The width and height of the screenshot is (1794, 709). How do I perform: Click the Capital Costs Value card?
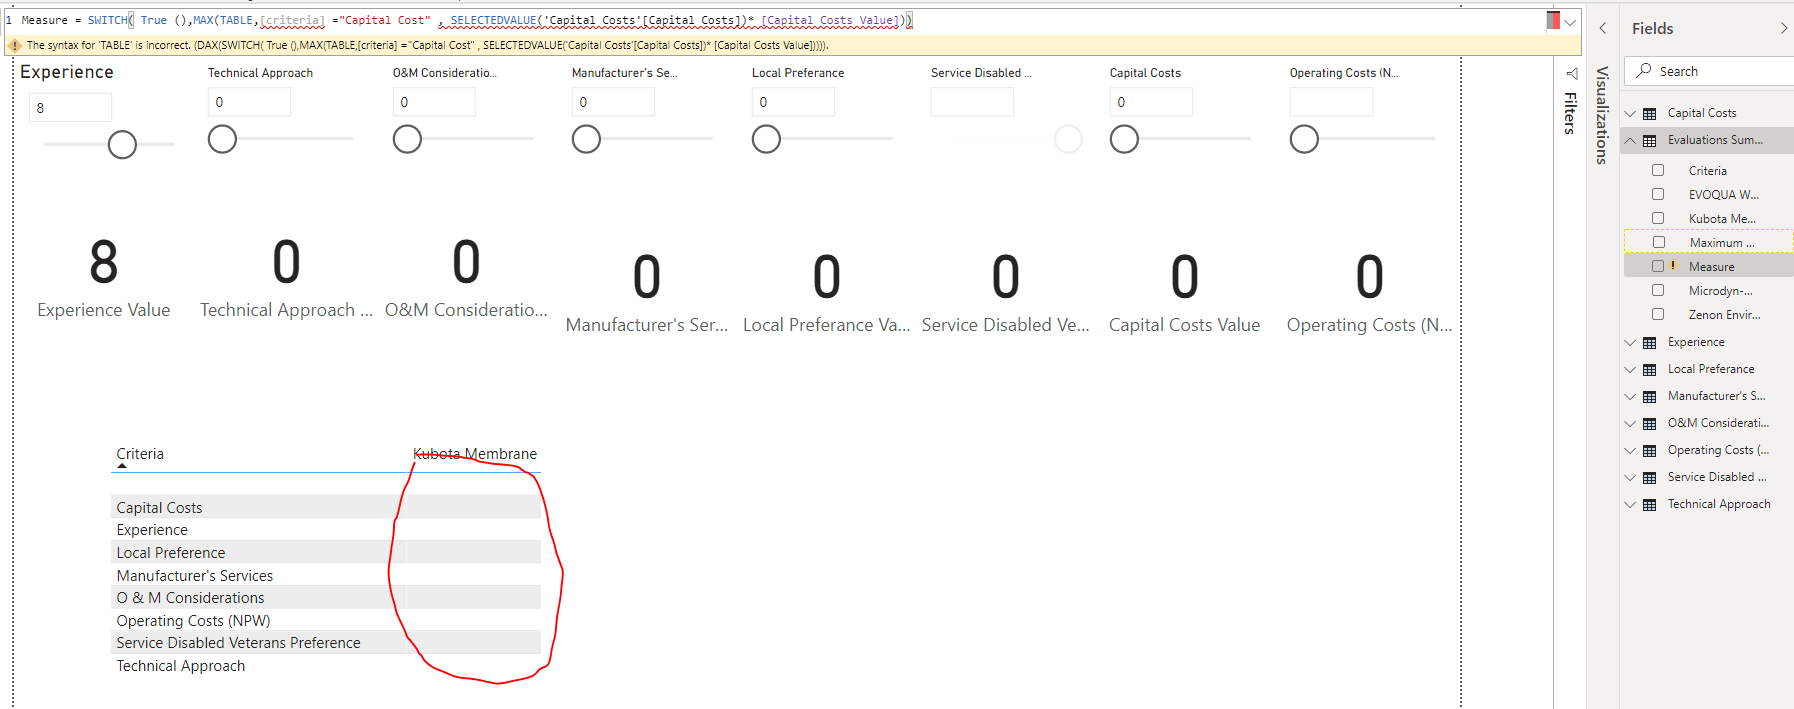click(1184, 292)
